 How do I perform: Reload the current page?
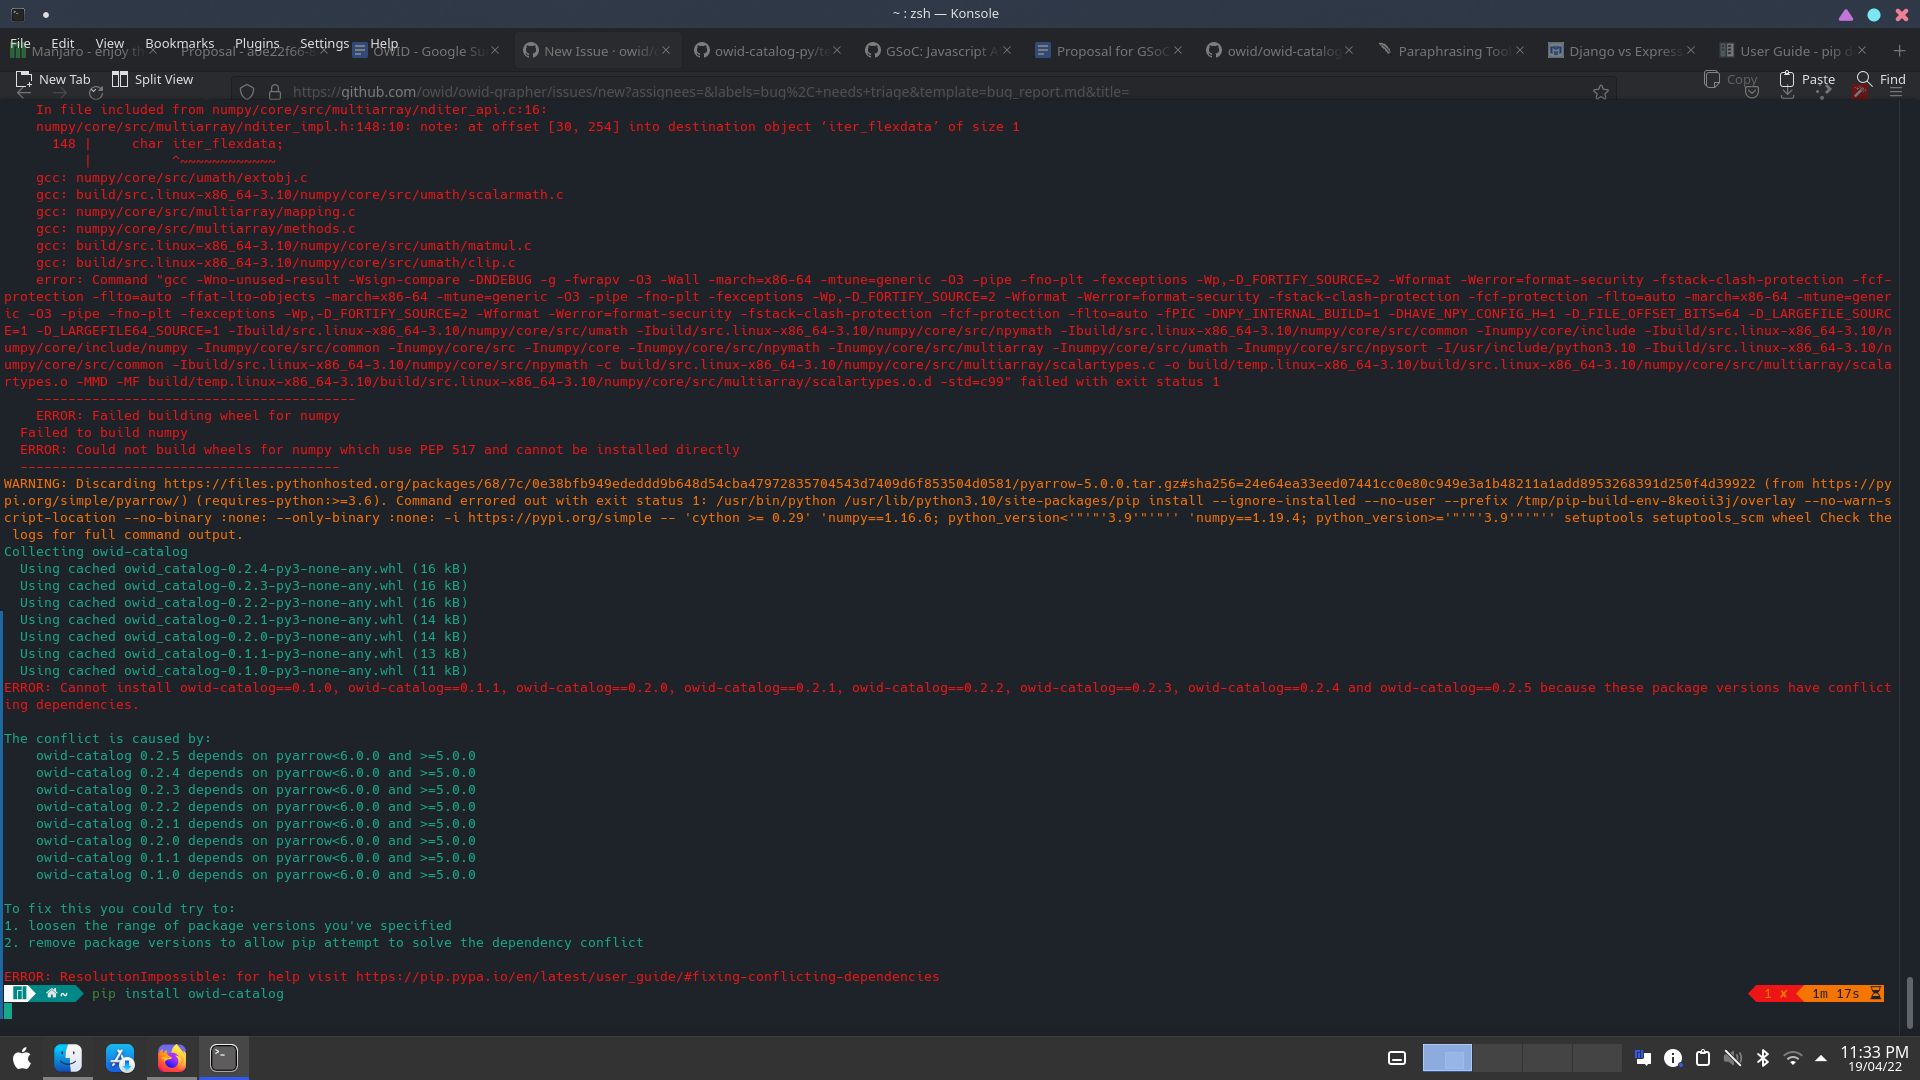pyautogui.click(x=96, y=91)
